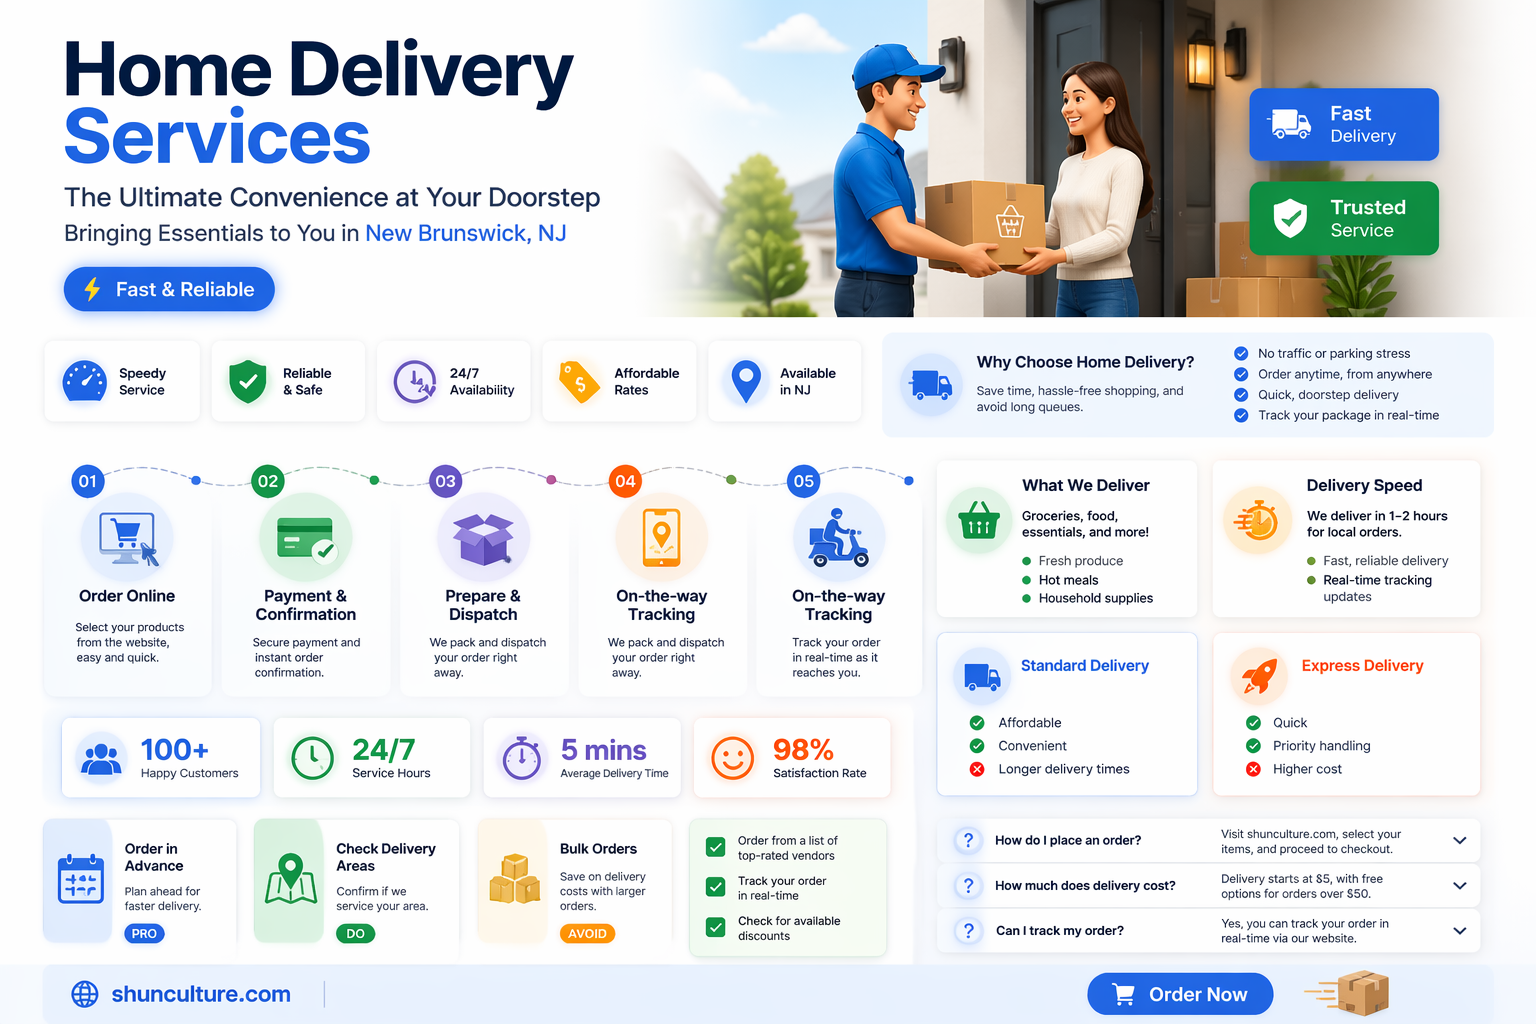Click the 'Household supplies' bullet text
Image resolution: width=1536 pixels, height=1024 pixels.
[1096, 598]
